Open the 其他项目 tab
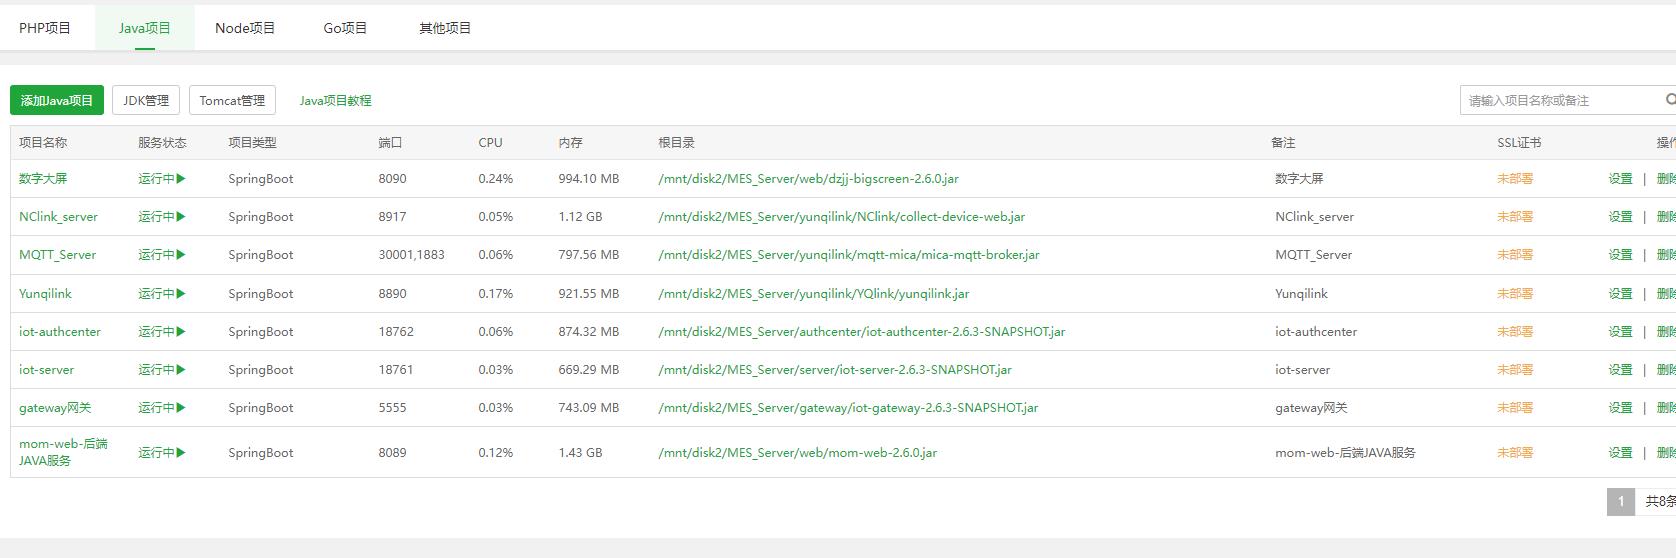Viewport: 1676px width, 558px height. pyautogui.click(x=445, y=28)
